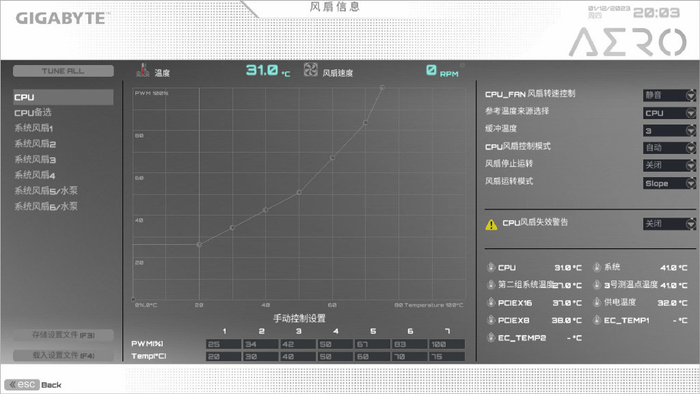This screenshot has width=700, height=394.
Task: Click the fan curve point at 60°C
Action: (x=332, y=158)
